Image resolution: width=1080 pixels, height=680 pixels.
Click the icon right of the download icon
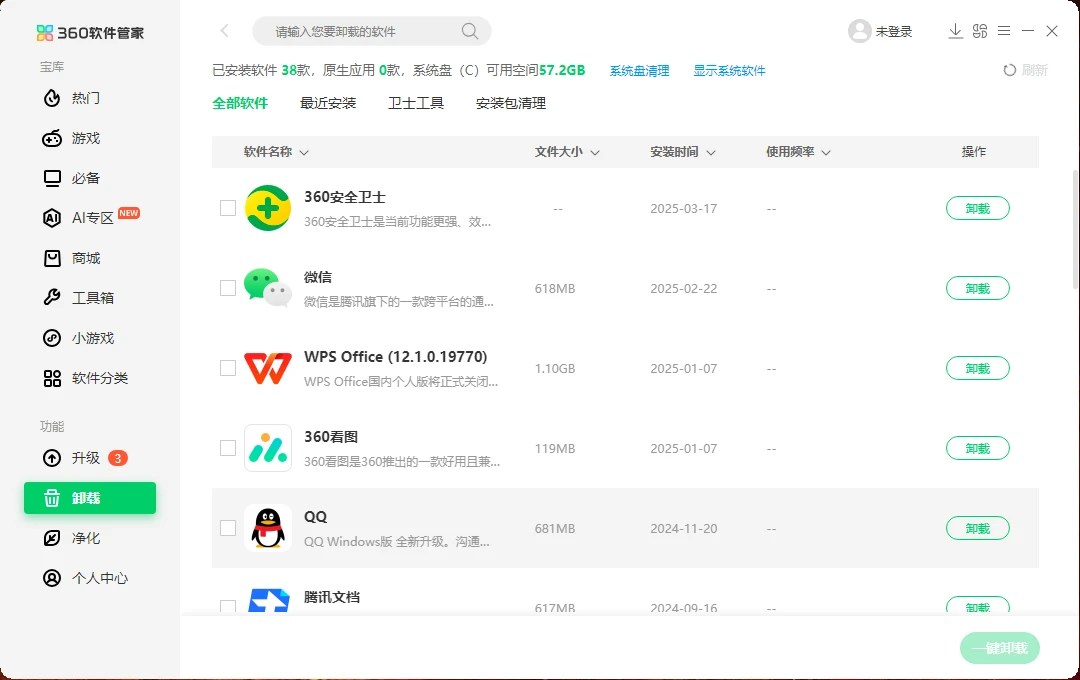980,31
